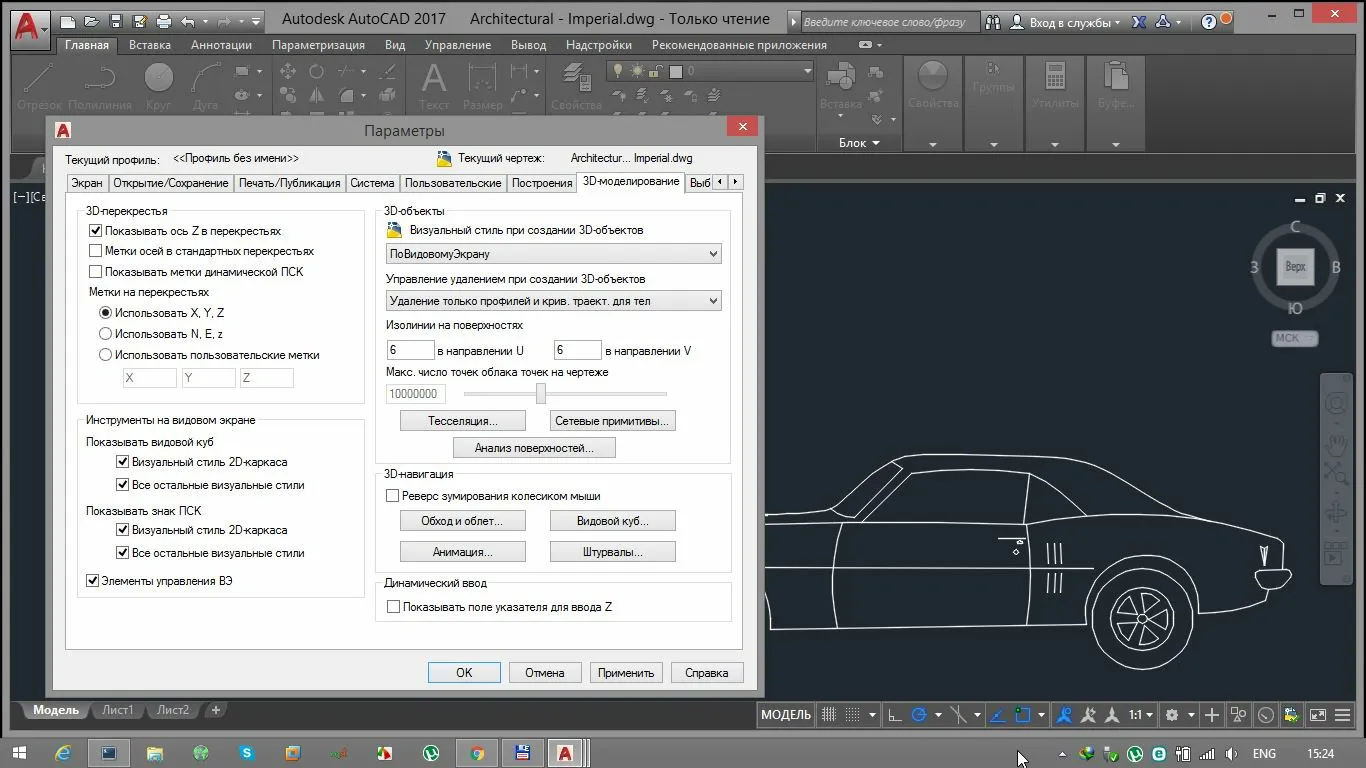The height and width of the screenshot is (768, 1366).
Task: Click workspace switching gear icon in status bar
Action: click(x=1172, y=715)
